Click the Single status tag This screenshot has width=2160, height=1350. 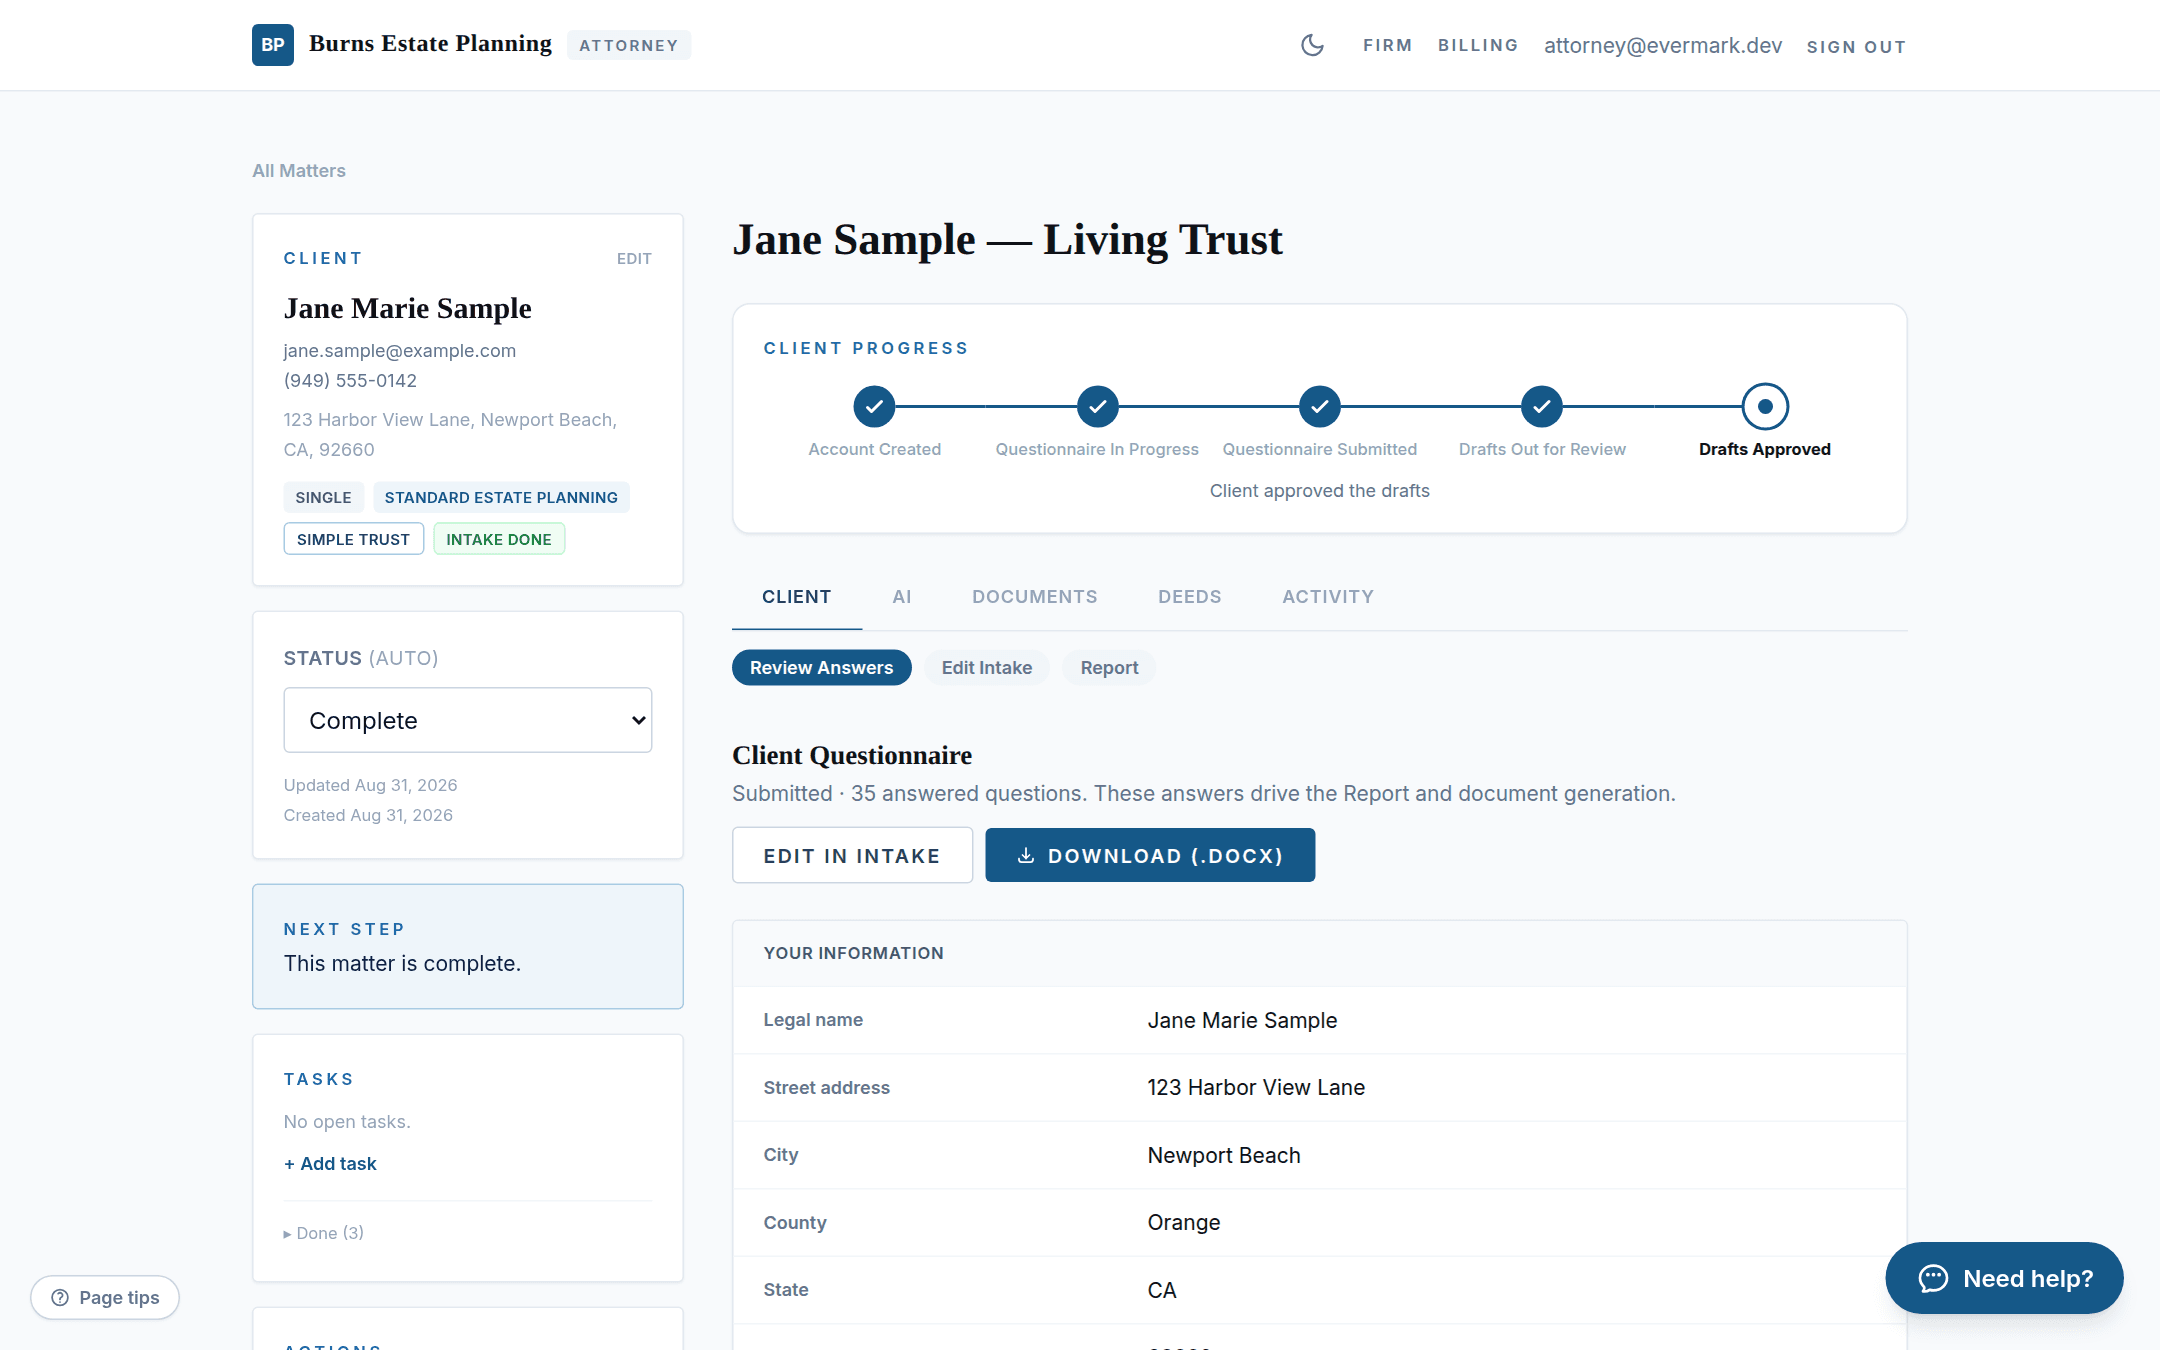323,497
